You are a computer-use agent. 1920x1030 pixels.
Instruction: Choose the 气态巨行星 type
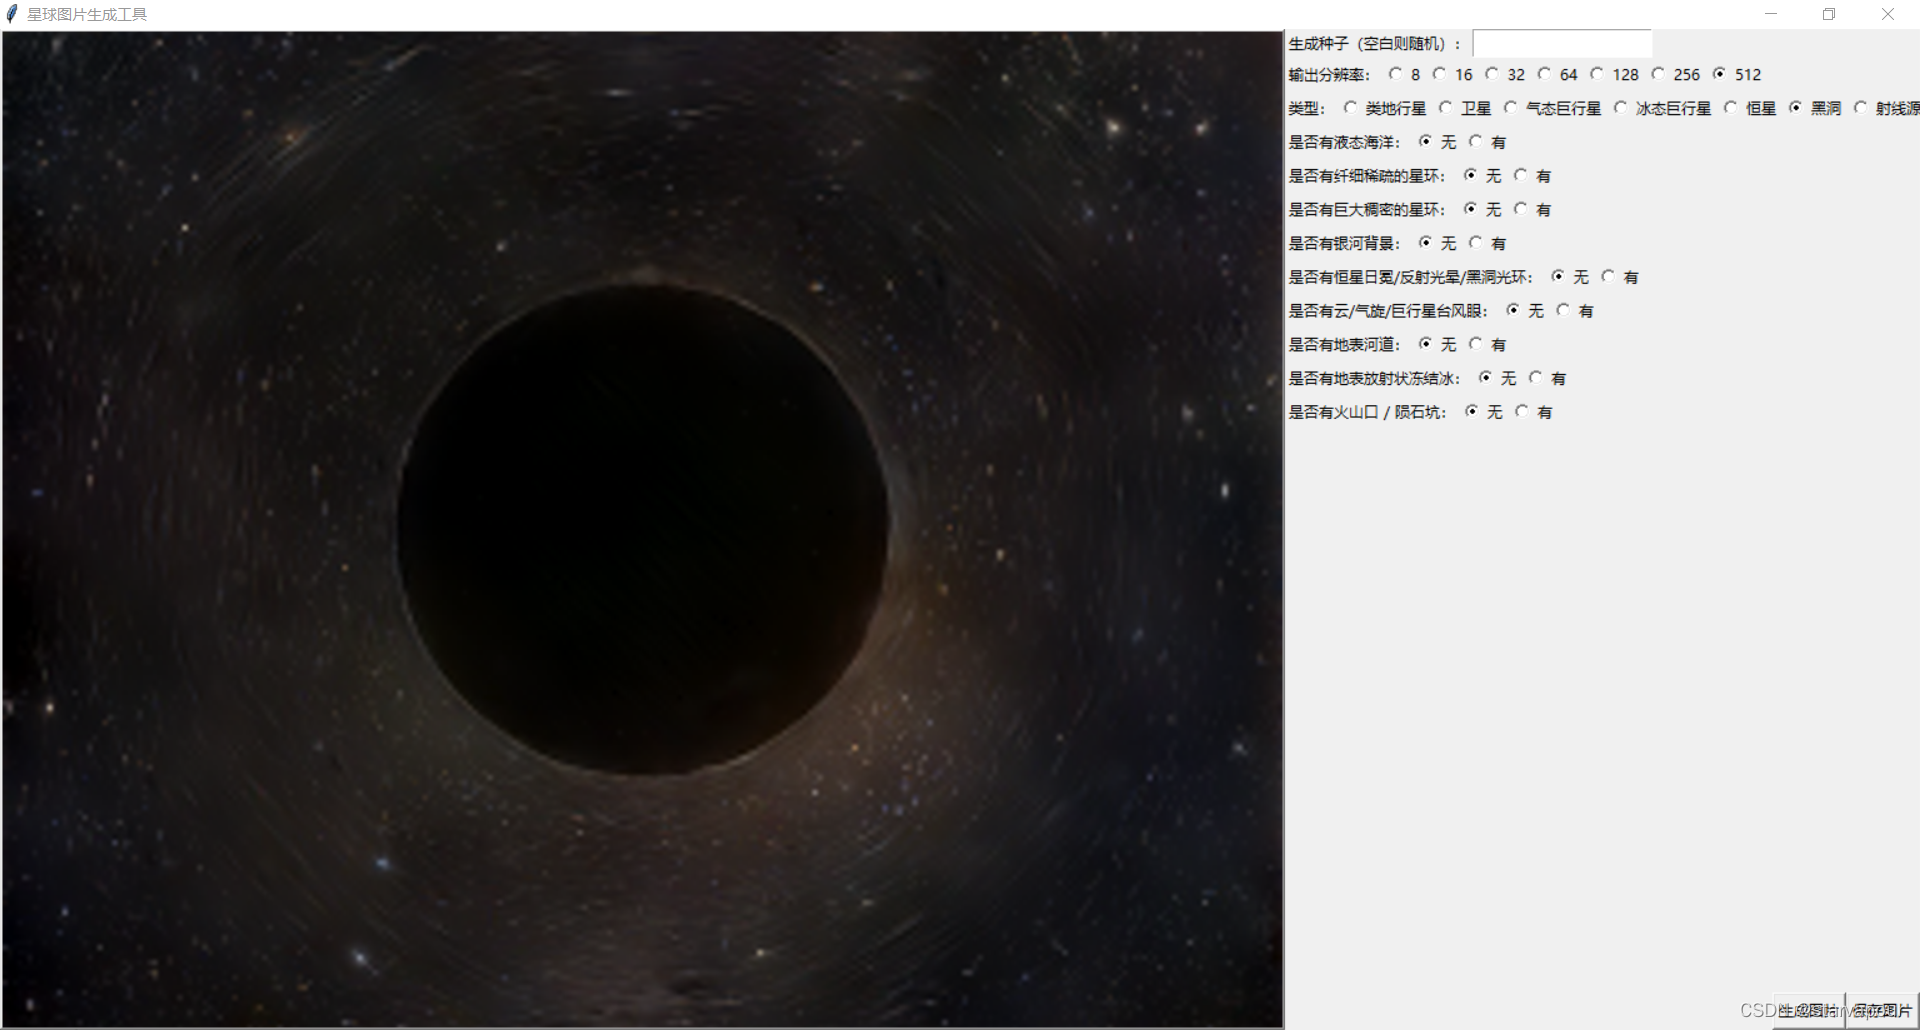point(1511,108)
